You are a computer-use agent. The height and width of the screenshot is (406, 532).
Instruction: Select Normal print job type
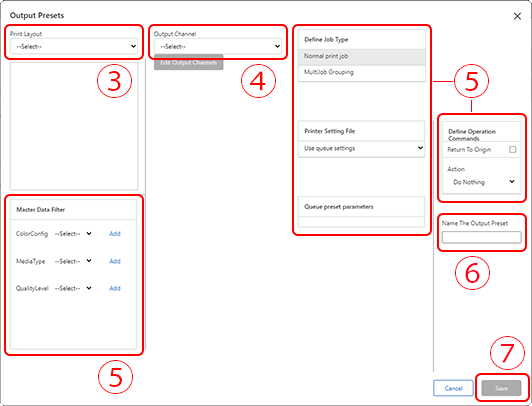[x=362, y=57]
